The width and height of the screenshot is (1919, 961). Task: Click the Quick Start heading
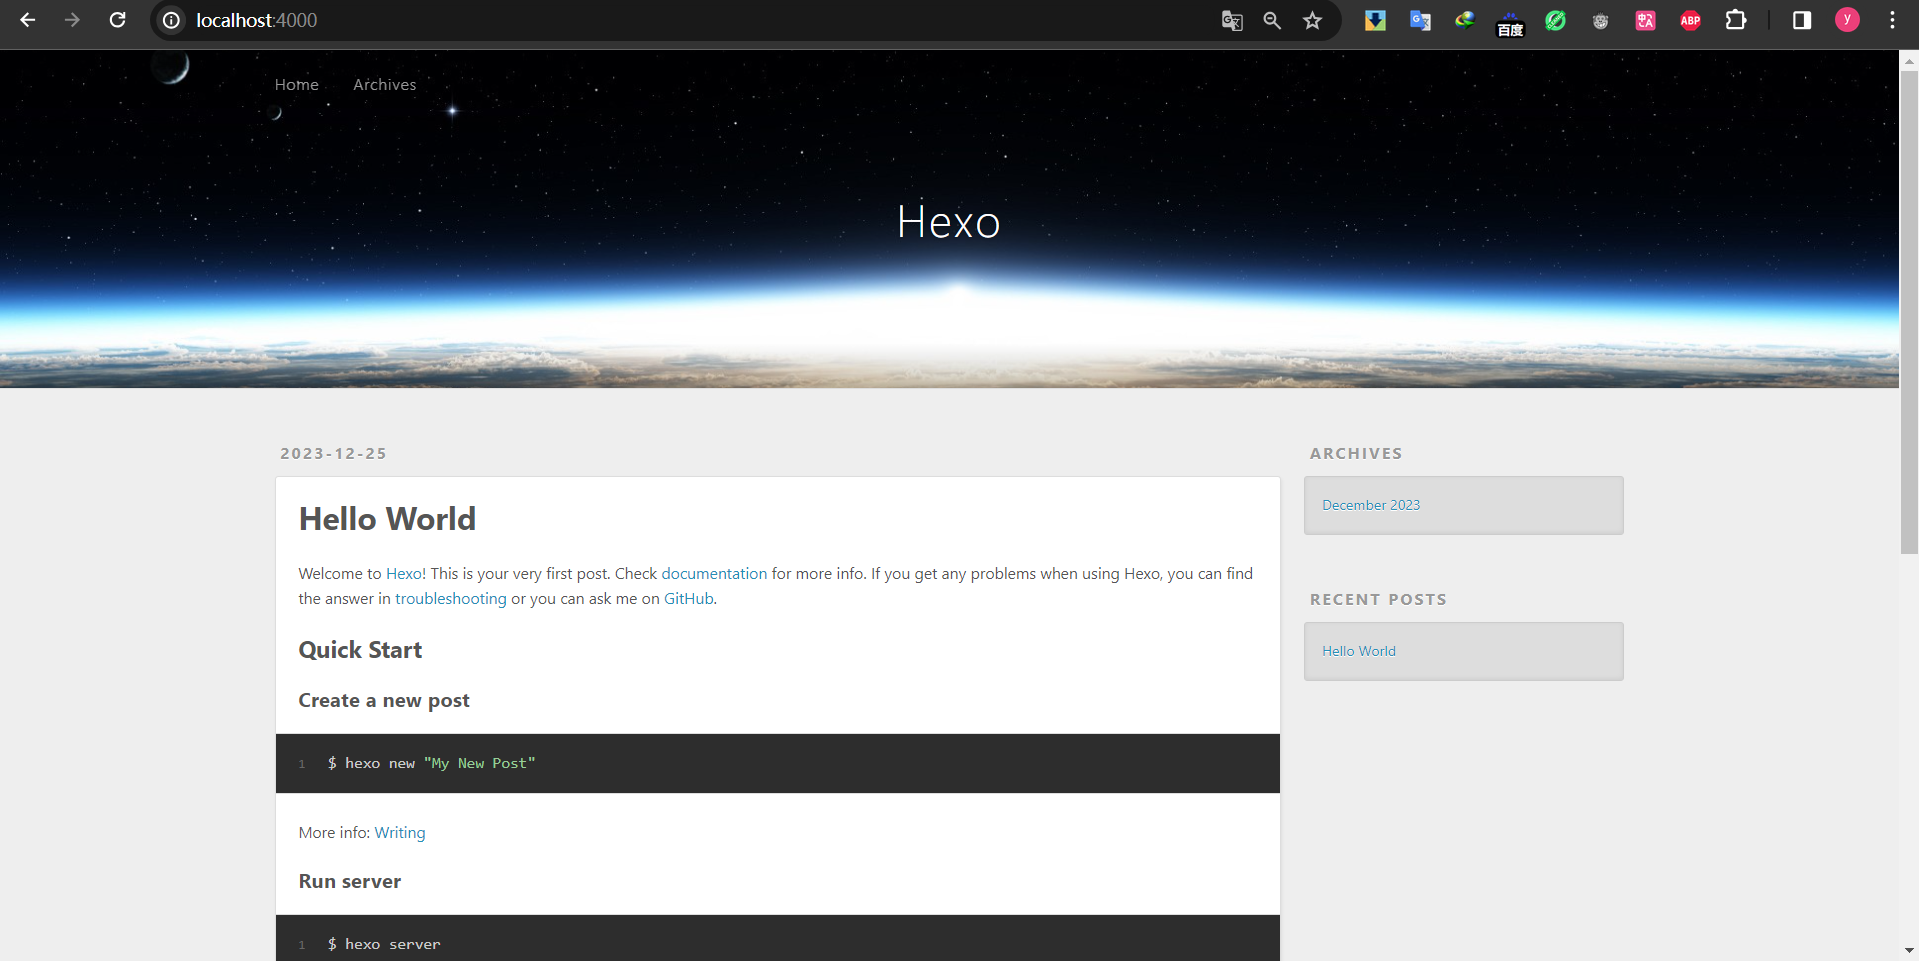[x=360, y=650]
